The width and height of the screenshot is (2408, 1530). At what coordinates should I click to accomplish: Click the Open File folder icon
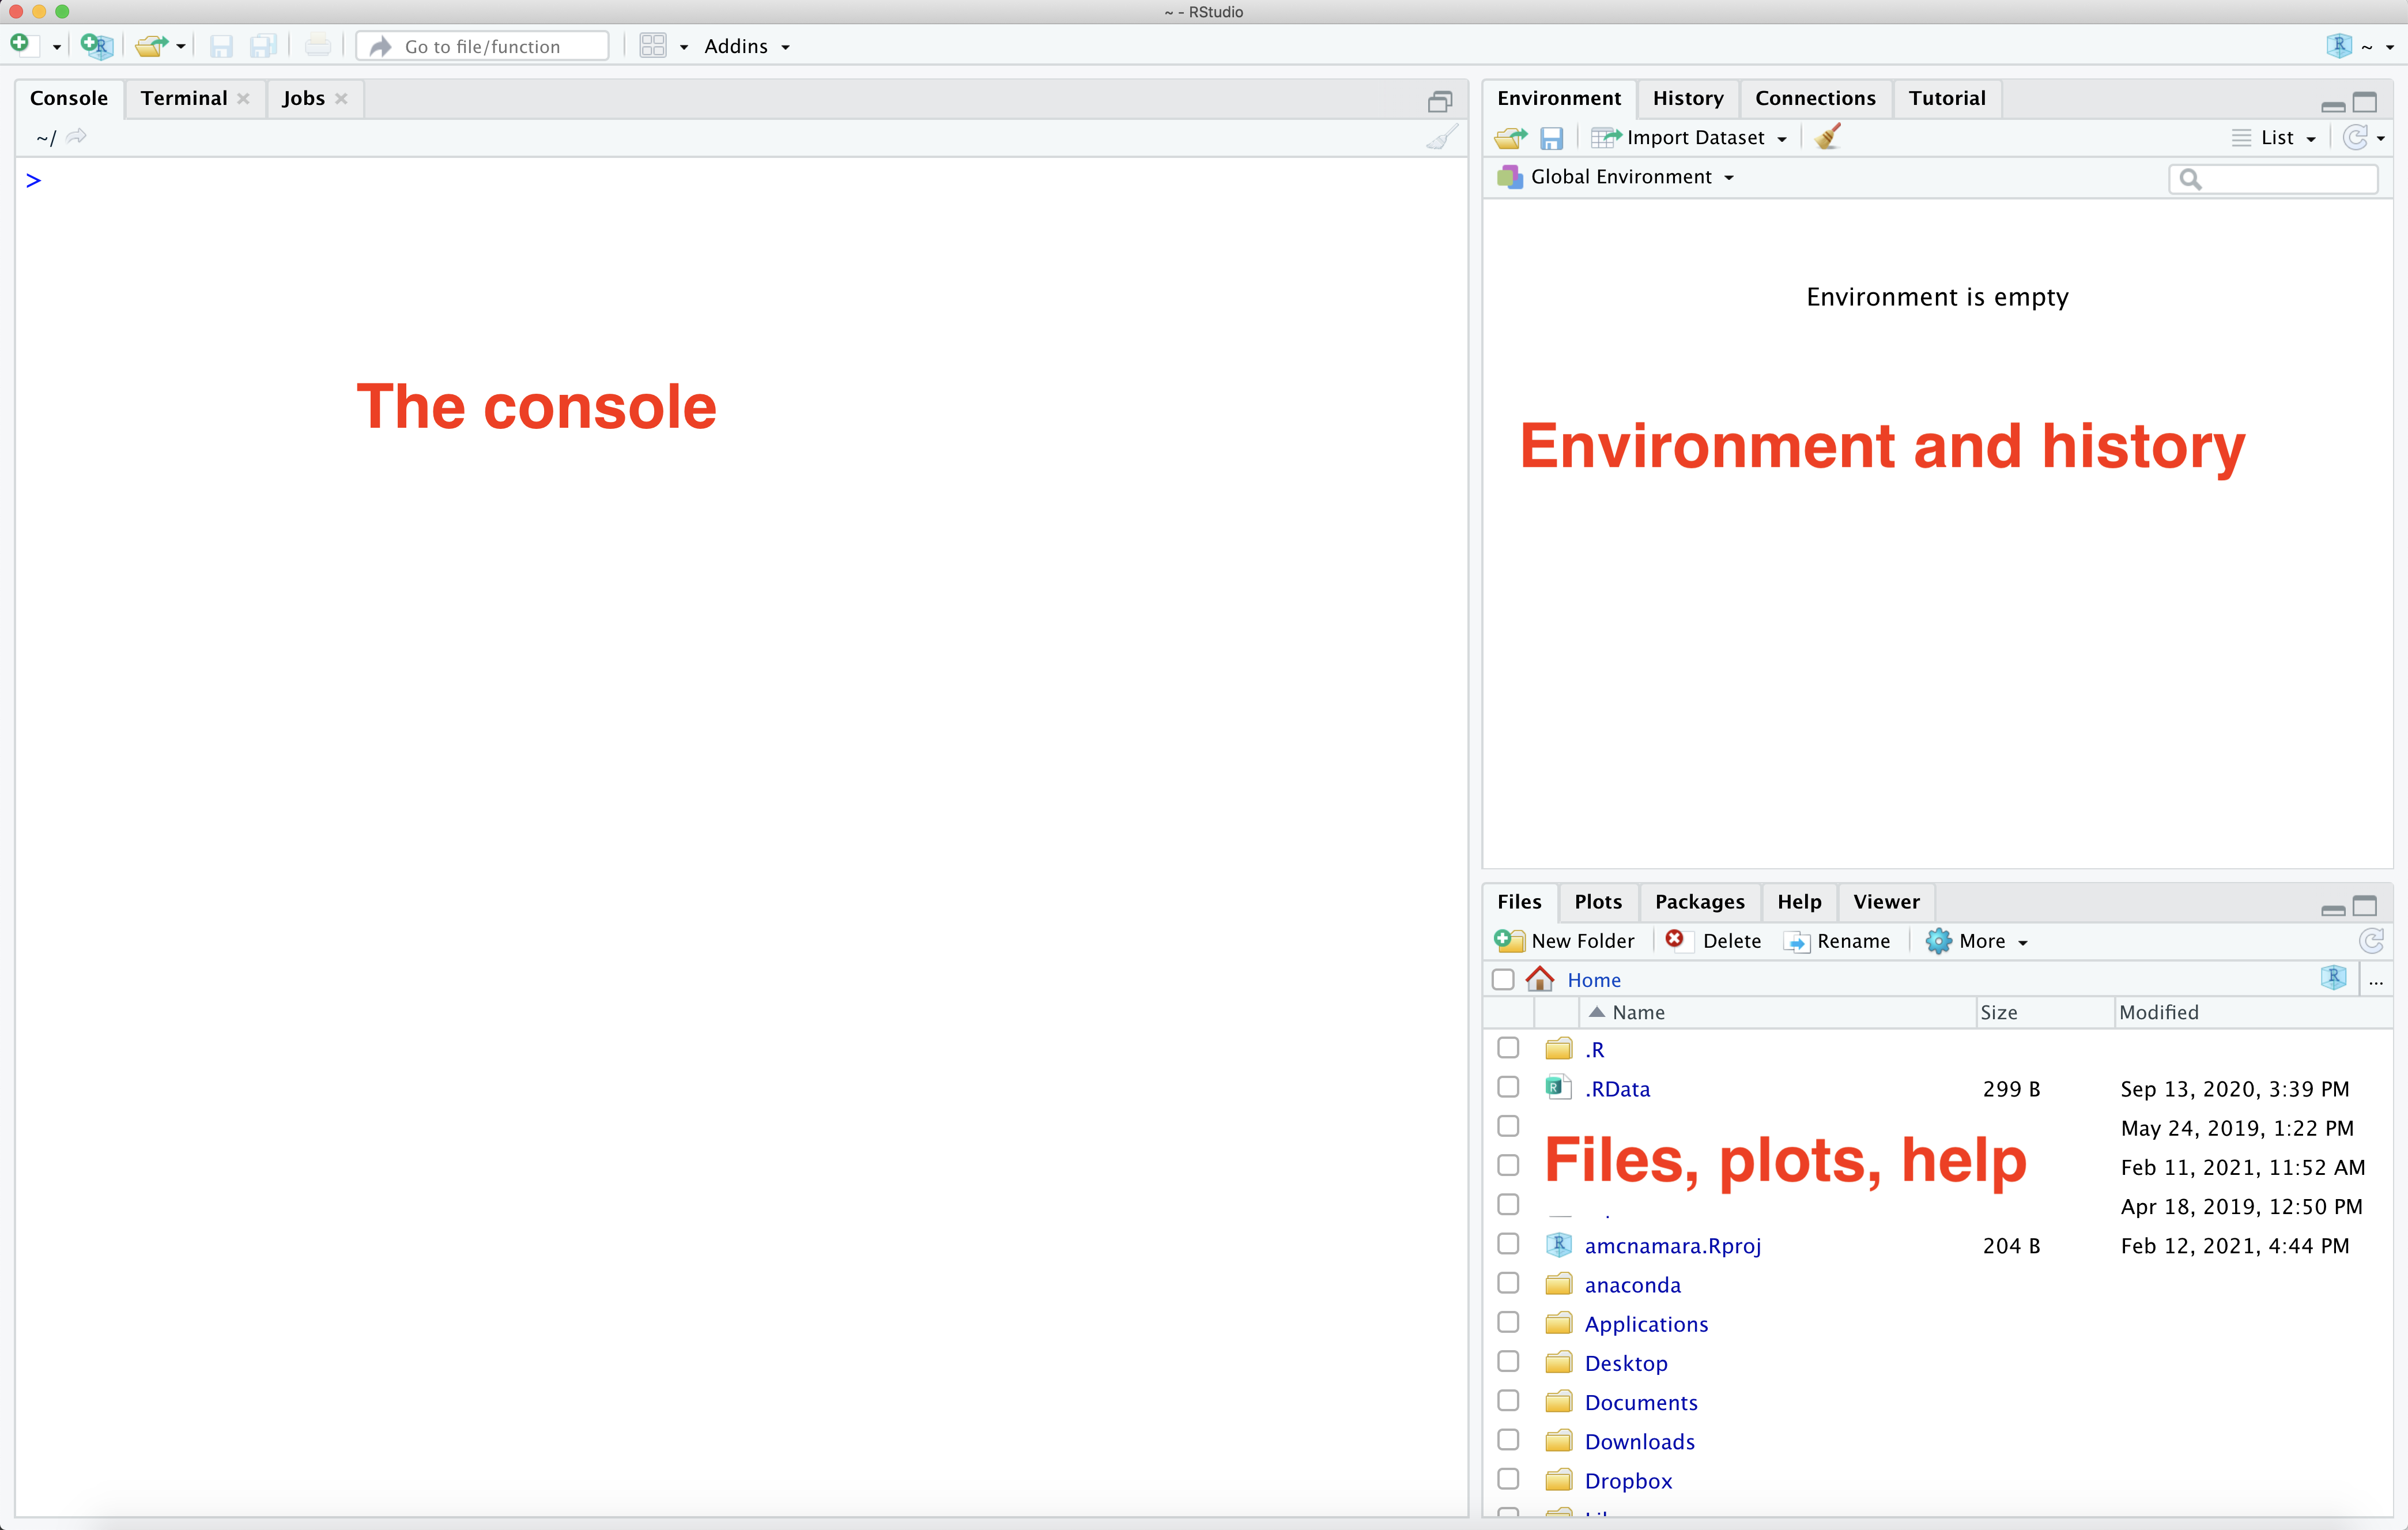151,46
